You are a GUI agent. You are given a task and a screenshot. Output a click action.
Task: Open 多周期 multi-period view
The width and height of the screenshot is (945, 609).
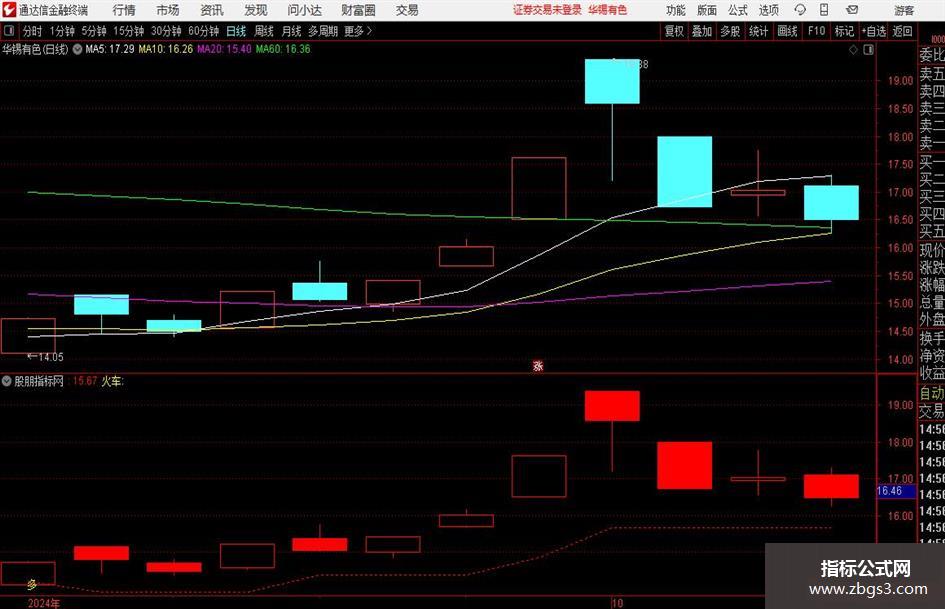tap(323, 31)
